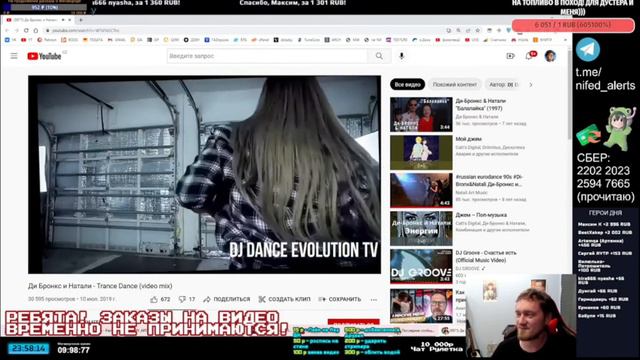Reload the page
This screenshot has width=640, height=360.
click(x=26, y=31)
